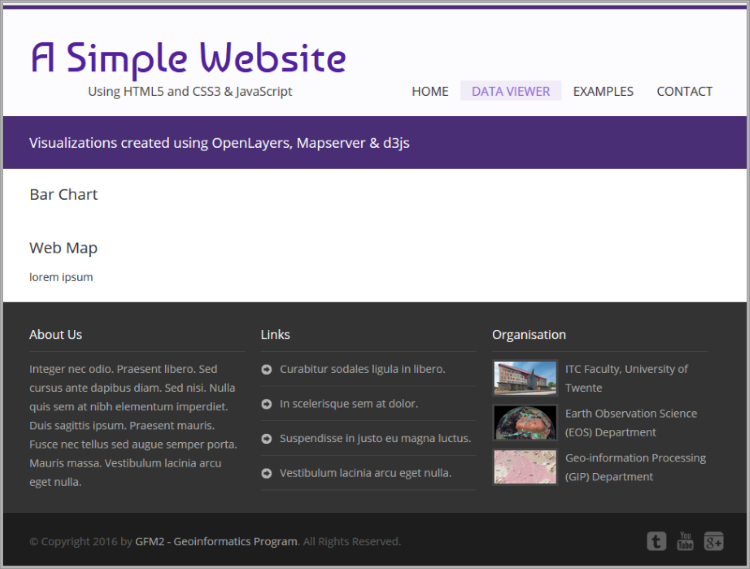Follow the ITC Faculty, University of Twente link

626,378
